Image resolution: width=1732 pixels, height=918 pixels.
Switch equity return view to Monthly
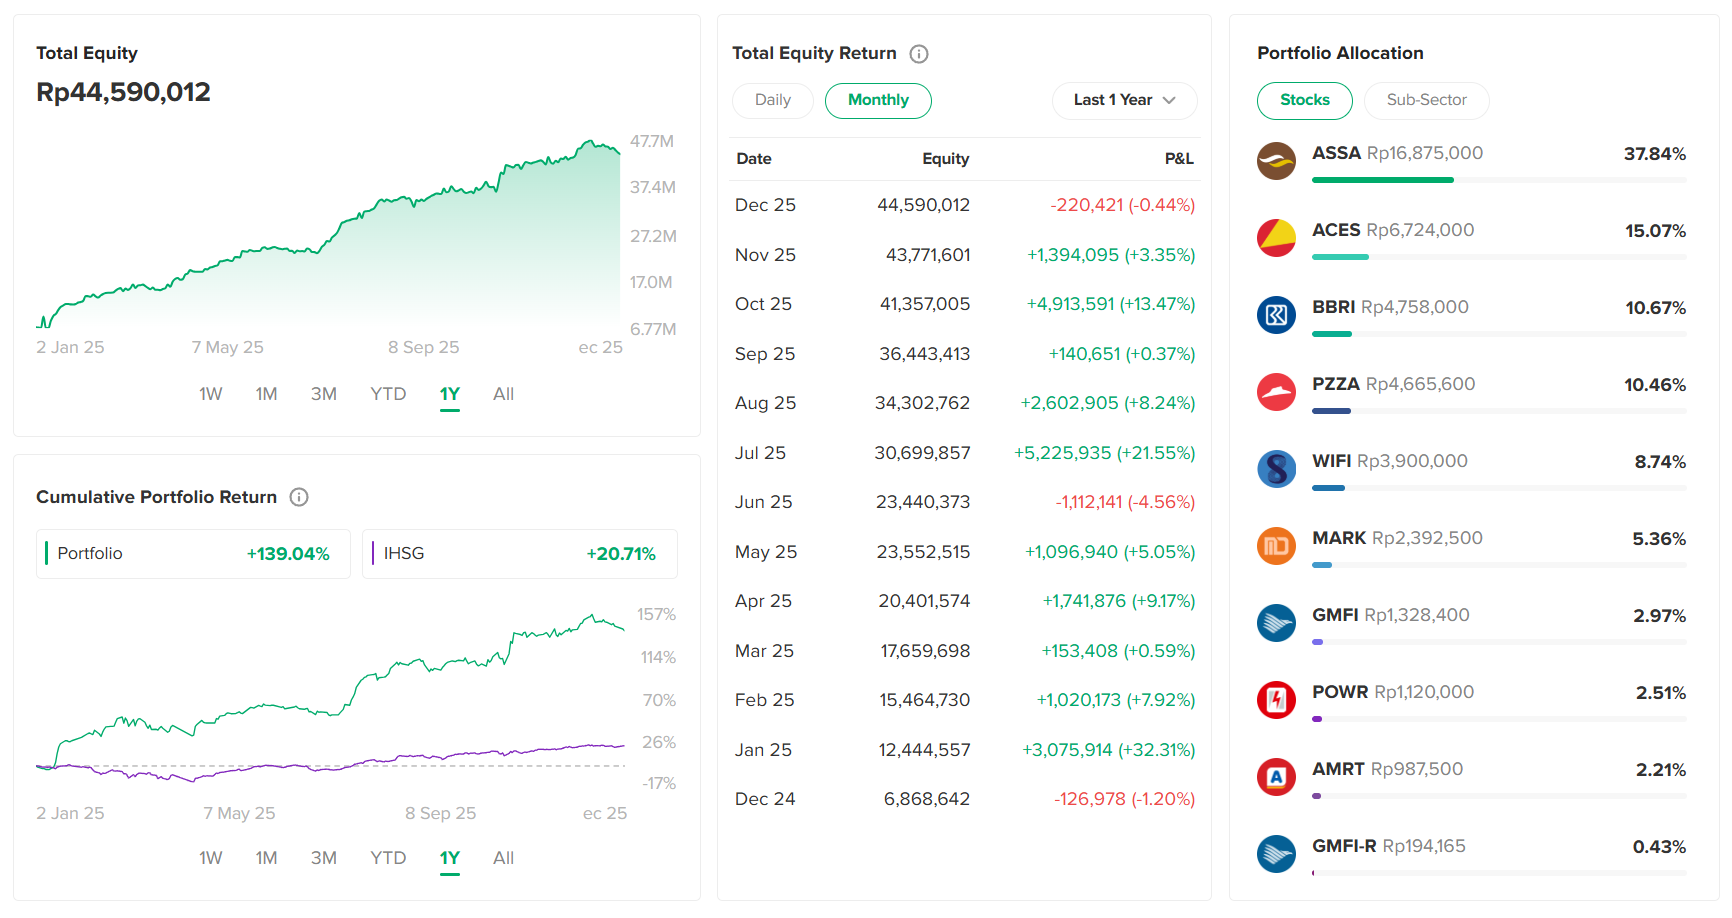point(878,100)
